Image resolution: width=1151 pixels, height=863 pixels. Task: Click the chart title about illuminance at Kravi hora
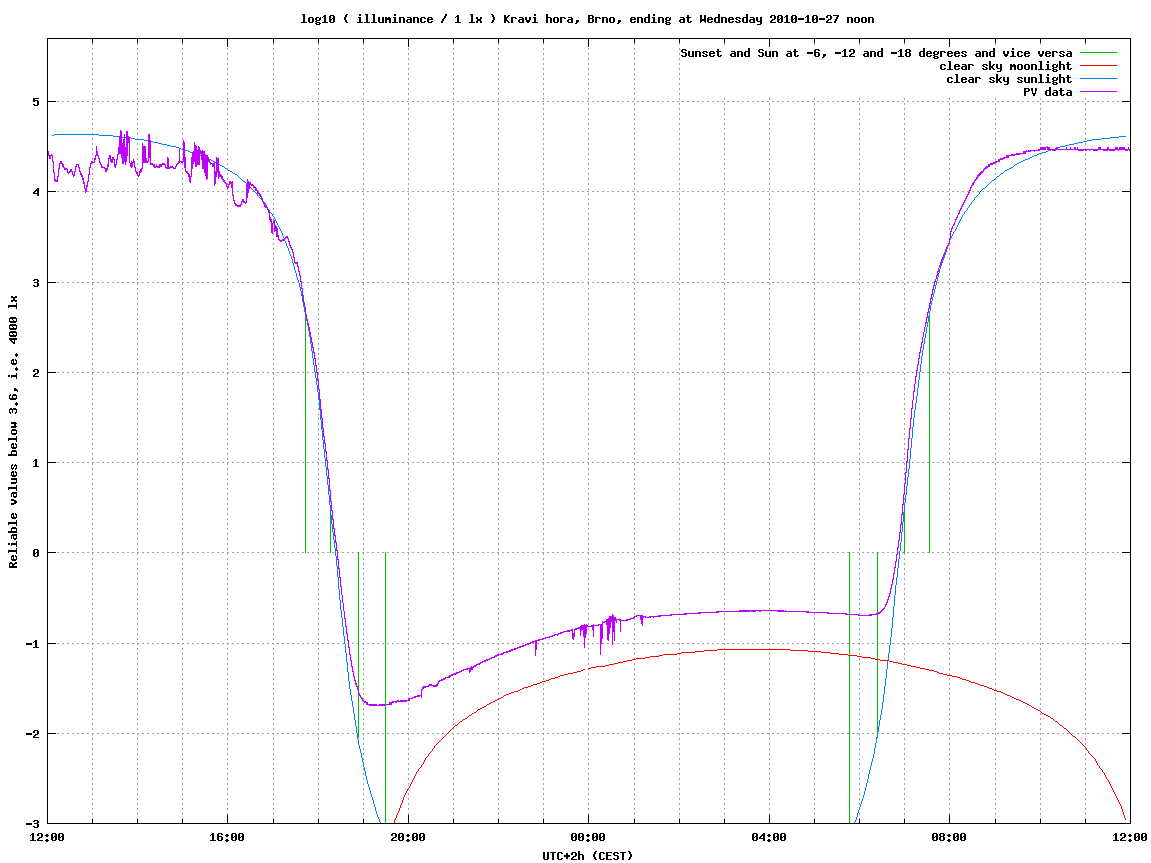pyautogui.click(x=587, y=19)
